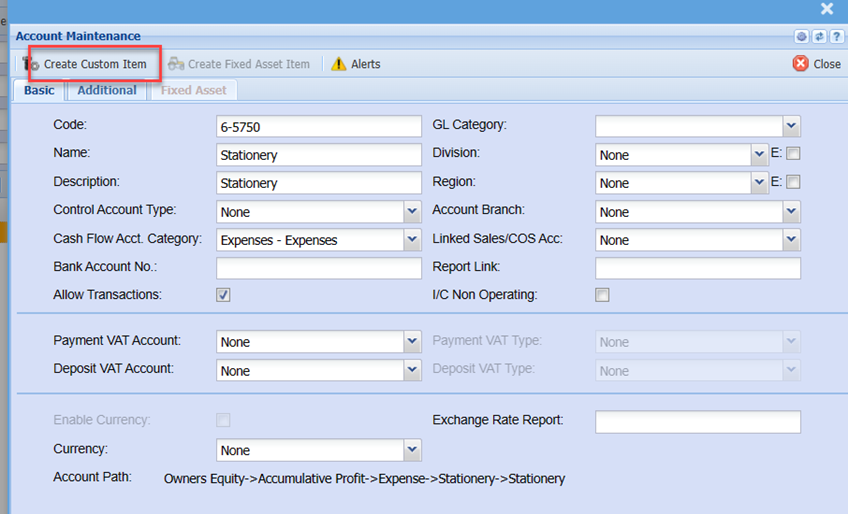Select the Basic tab
This screenshot has width=848, height=514.
(x=40, y=90)
